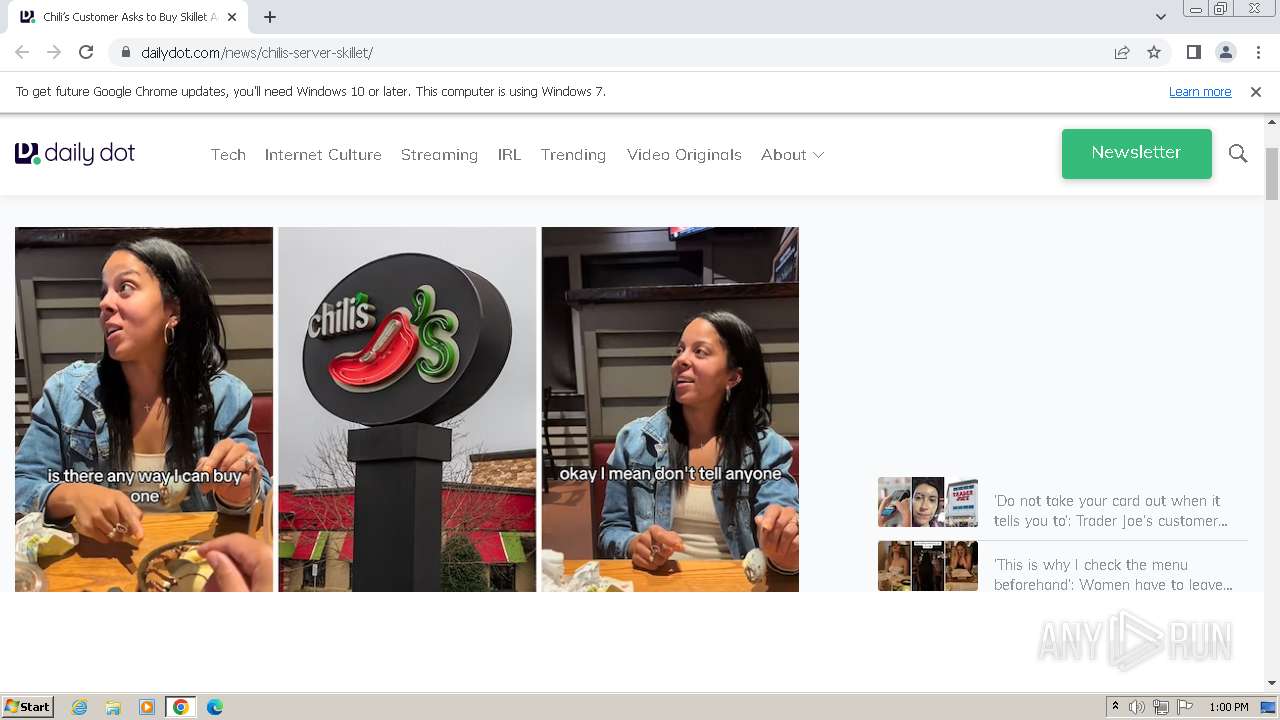Open site search magnifier icon
The height and width of the screenshot is (720, 1280).
(x=1238, y=154)
